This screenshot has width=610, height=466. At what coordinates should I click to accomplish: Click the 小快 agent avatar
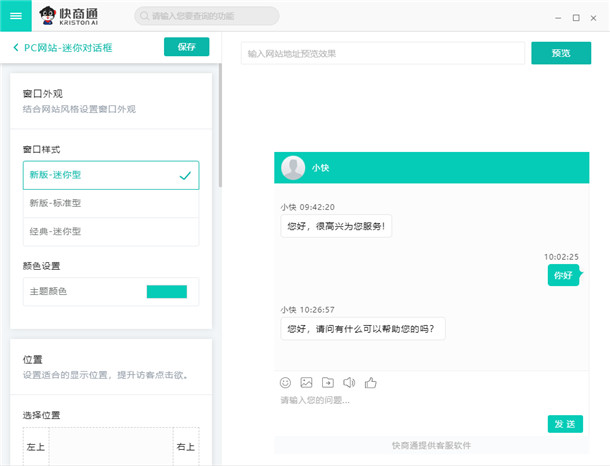pos(293,168)
